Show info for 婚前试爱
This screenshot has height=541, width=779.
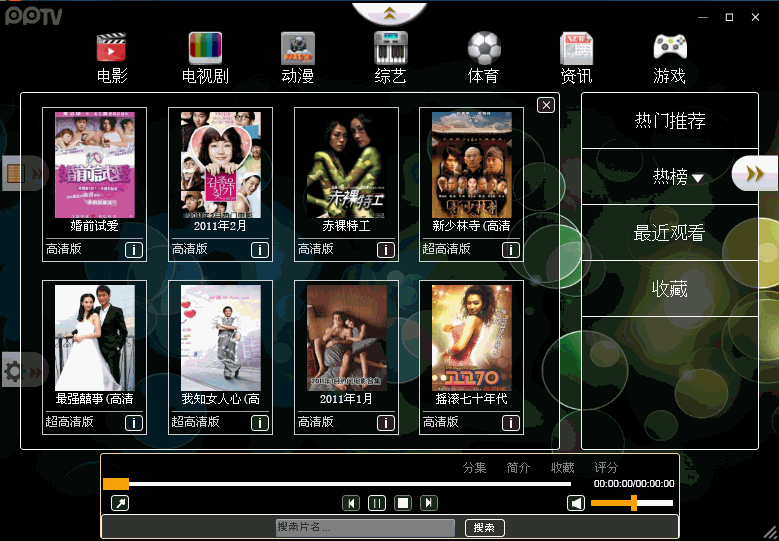click(134, 250)
